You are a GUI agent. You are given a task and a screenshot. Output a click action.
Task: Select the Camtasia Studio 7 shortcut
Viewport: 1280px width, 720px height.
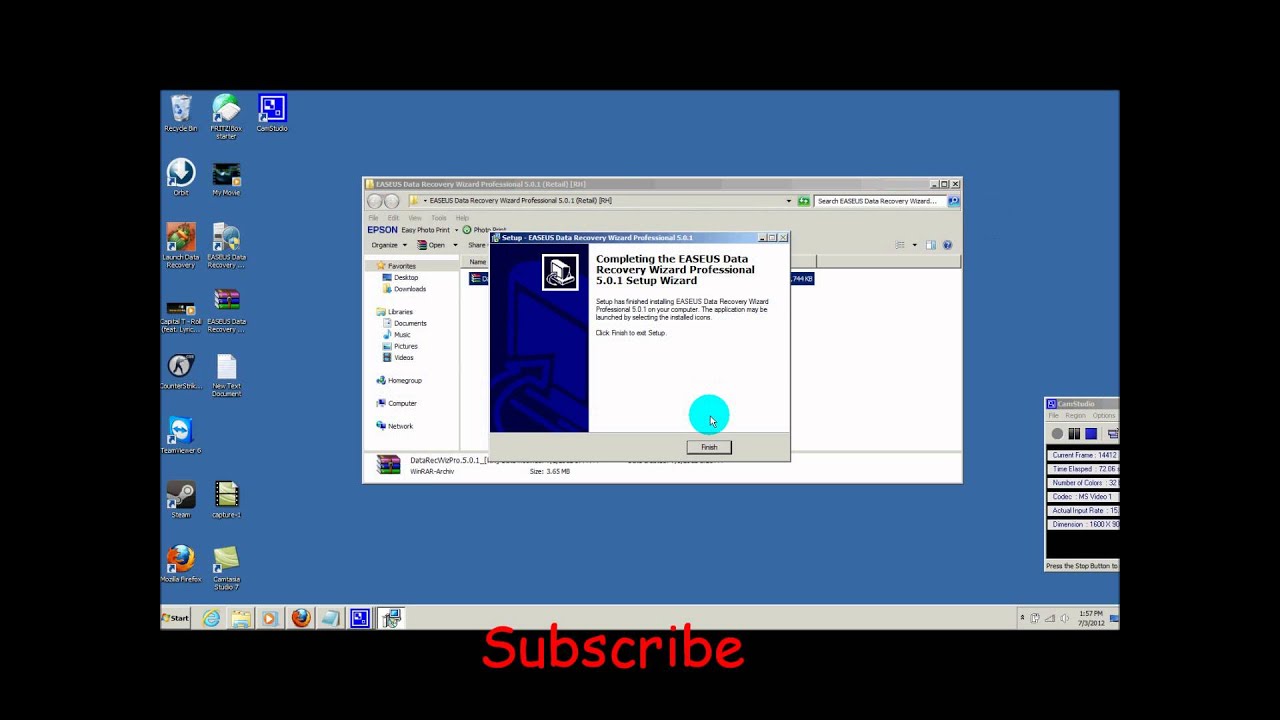click(226, 567)
